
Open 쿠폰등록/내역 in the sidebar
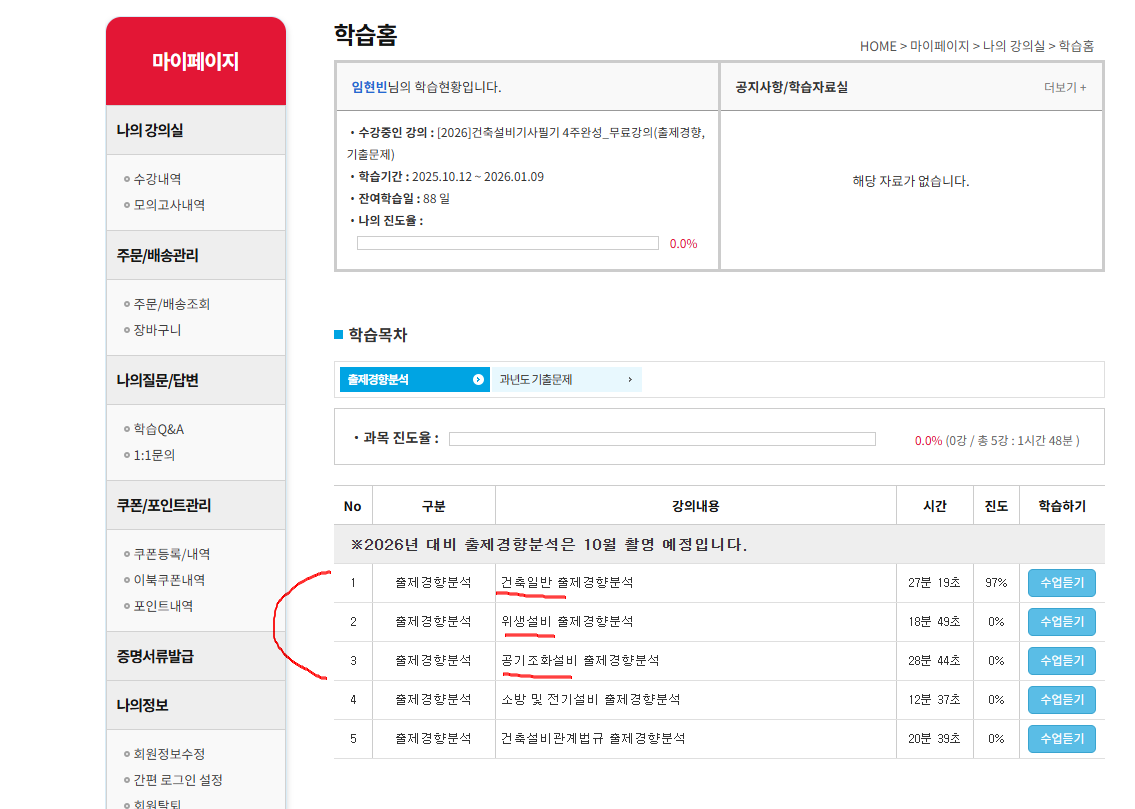(171, 554)
